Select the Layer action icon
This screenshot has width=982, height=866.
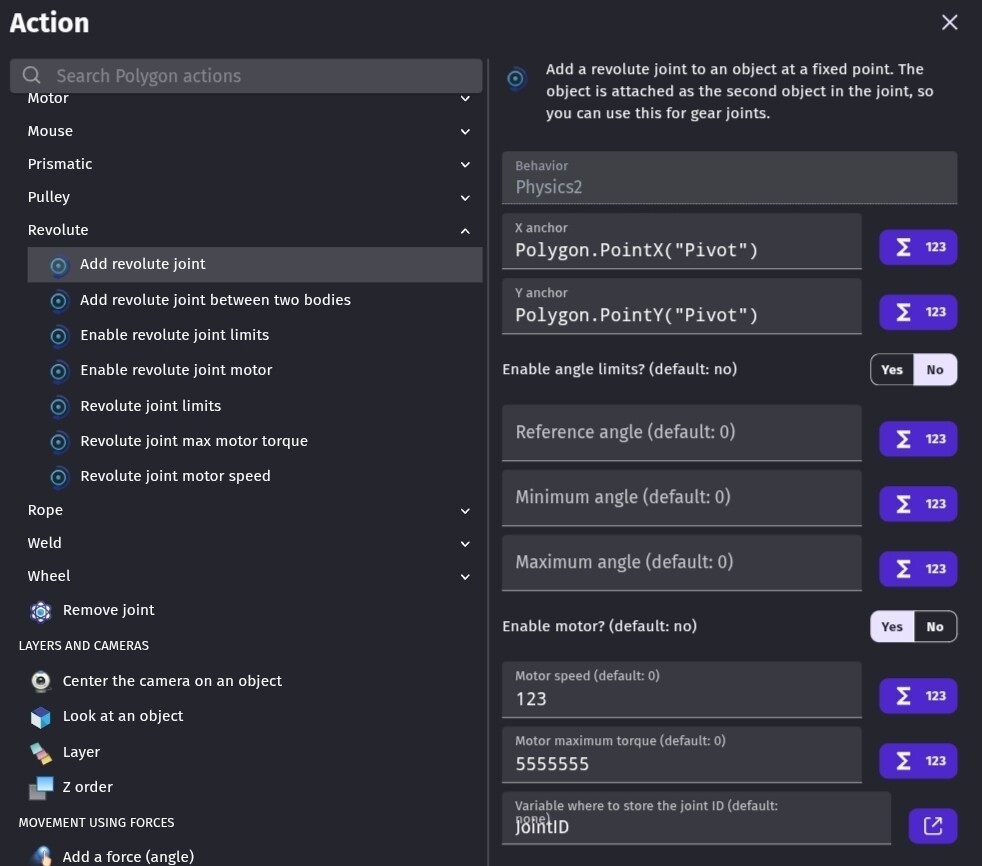(41, 753)
